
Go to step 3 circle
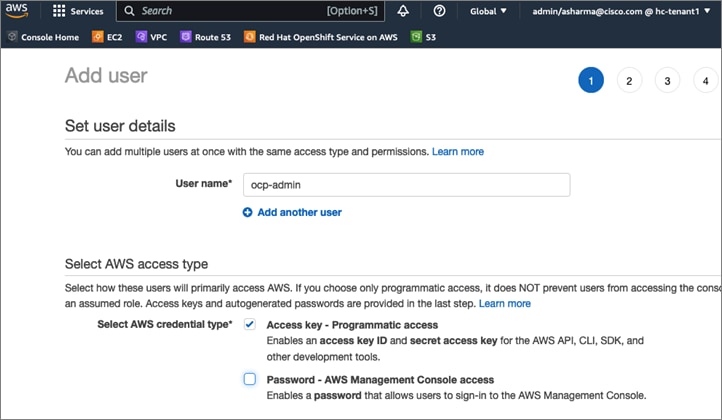[x=667, y=80]
